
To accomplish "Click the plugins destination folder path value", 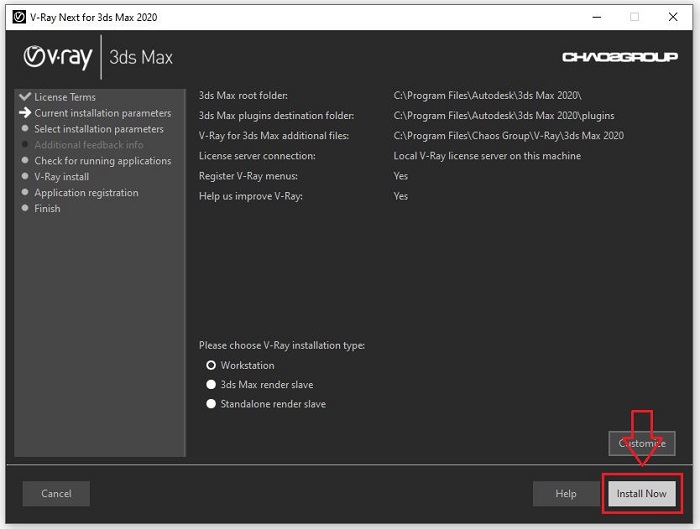I will [504, 116].
